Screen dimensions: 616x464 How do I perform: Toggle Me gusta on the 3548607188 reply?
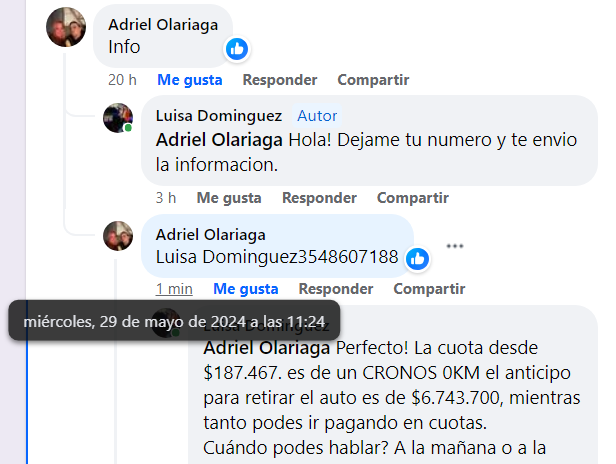click(x=246, y=289)
